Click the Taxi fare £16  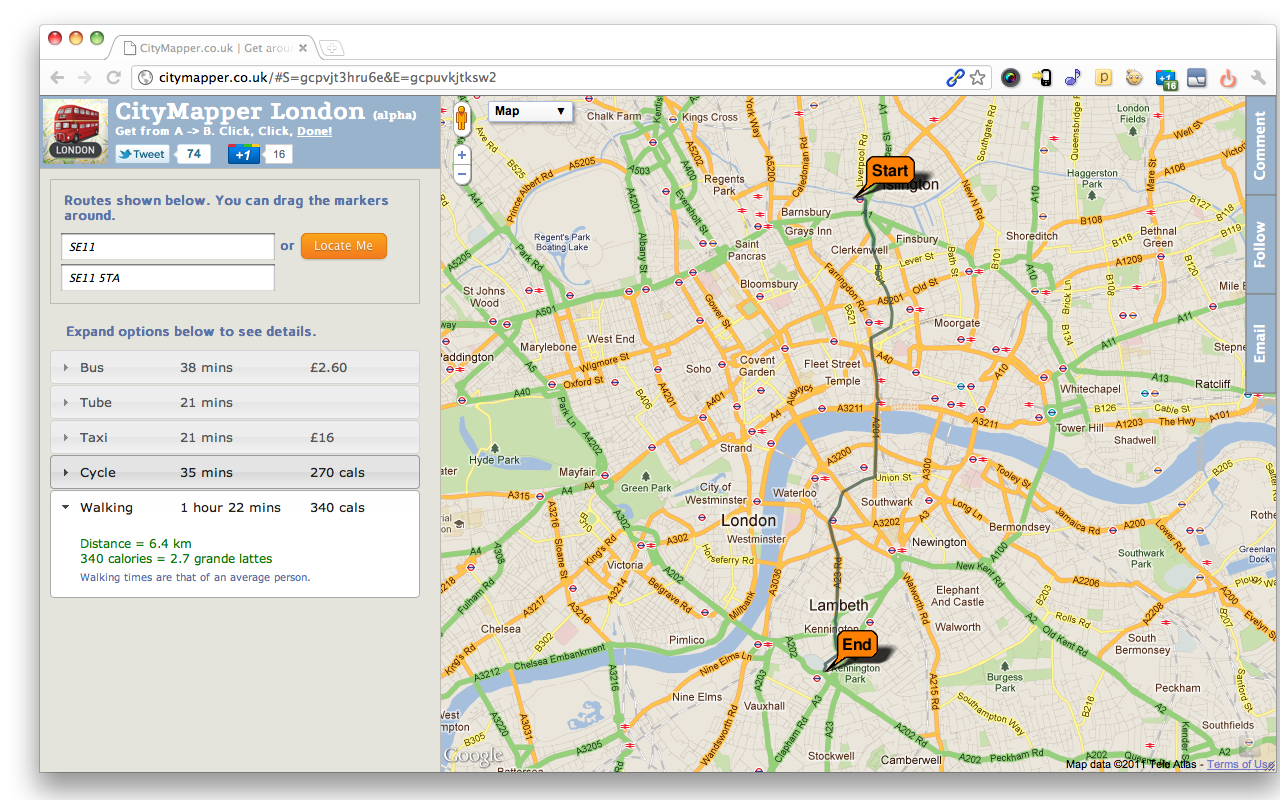point(322,438)
